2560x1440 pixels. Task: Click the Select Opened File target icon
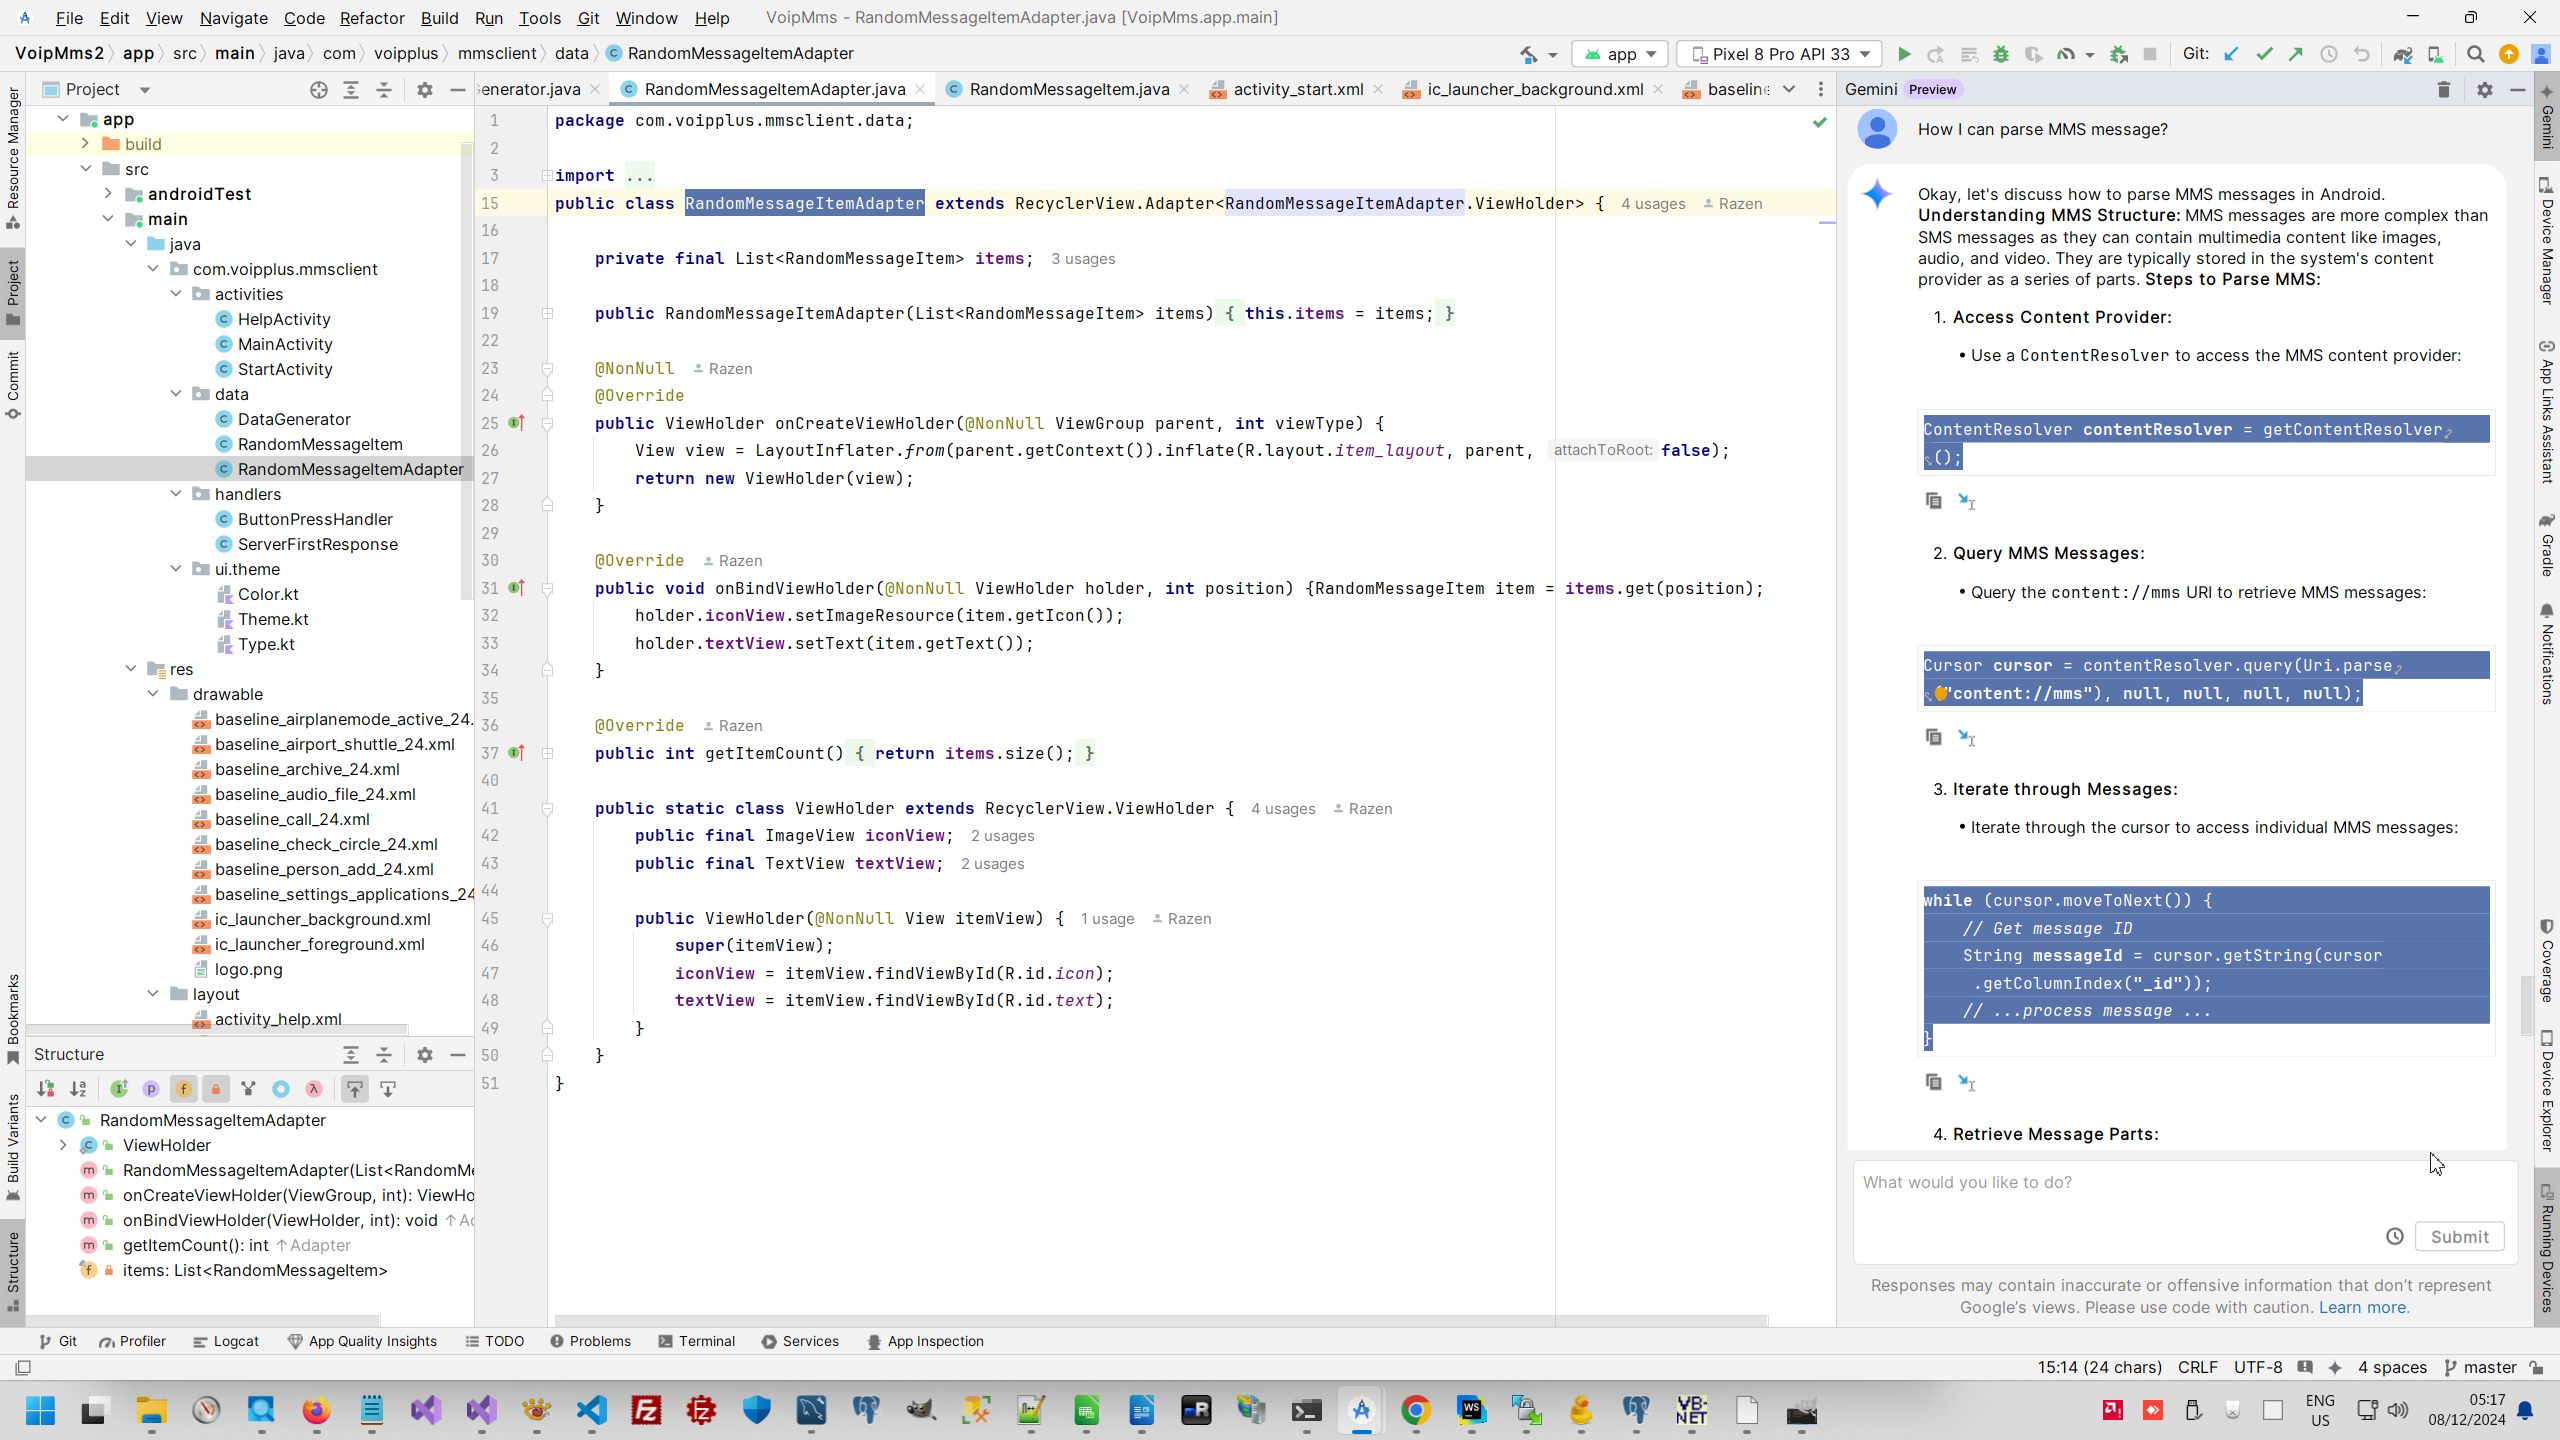(x=319, y=90)
